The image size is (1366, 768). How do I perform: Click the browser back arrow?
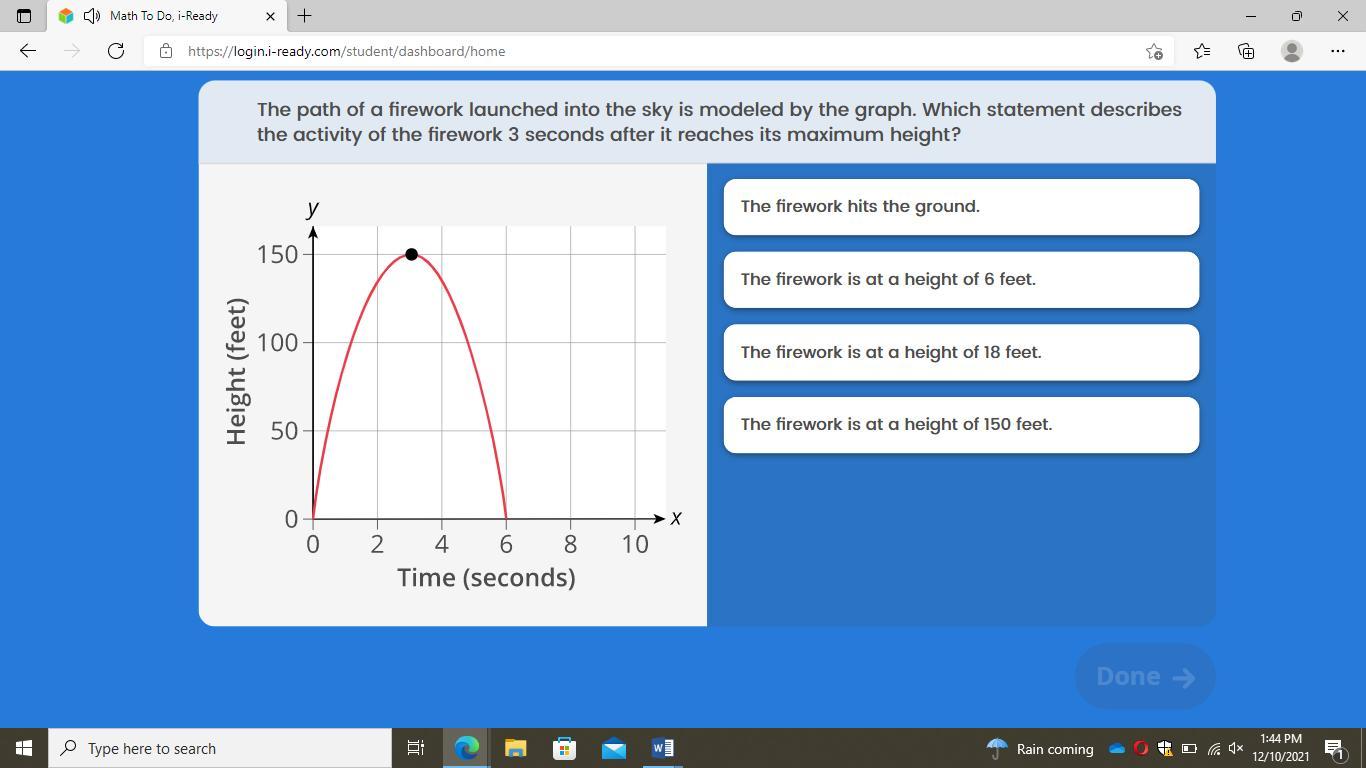click(x=28, y=51)
